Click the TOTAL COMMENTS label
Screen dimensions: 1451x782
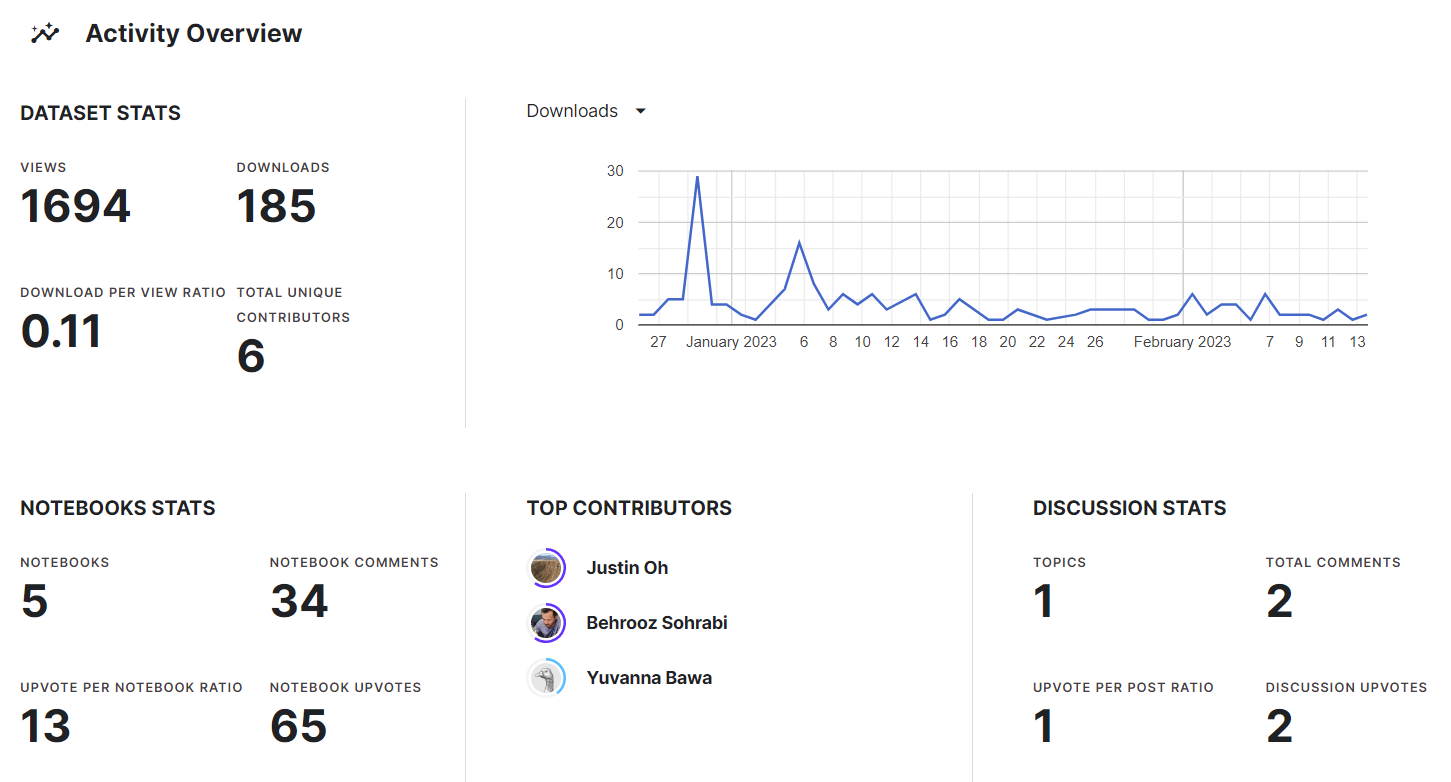coord(1333,562)
